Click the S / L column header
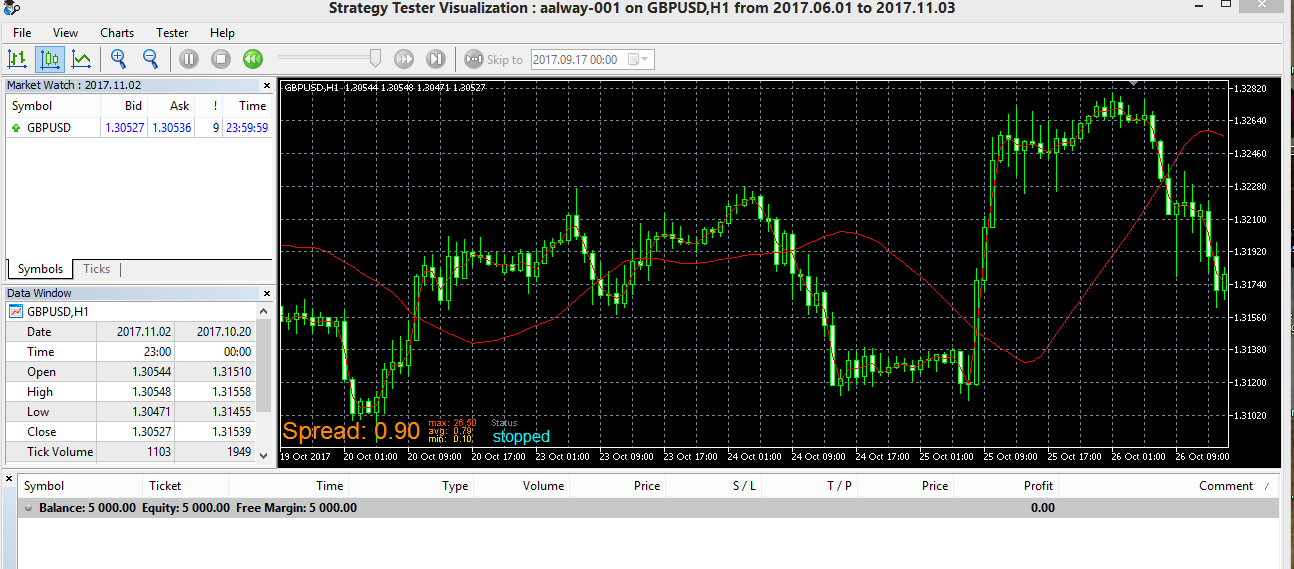Image resolution: width=1294 pixels, height=569 pixels. coord(744,486)
